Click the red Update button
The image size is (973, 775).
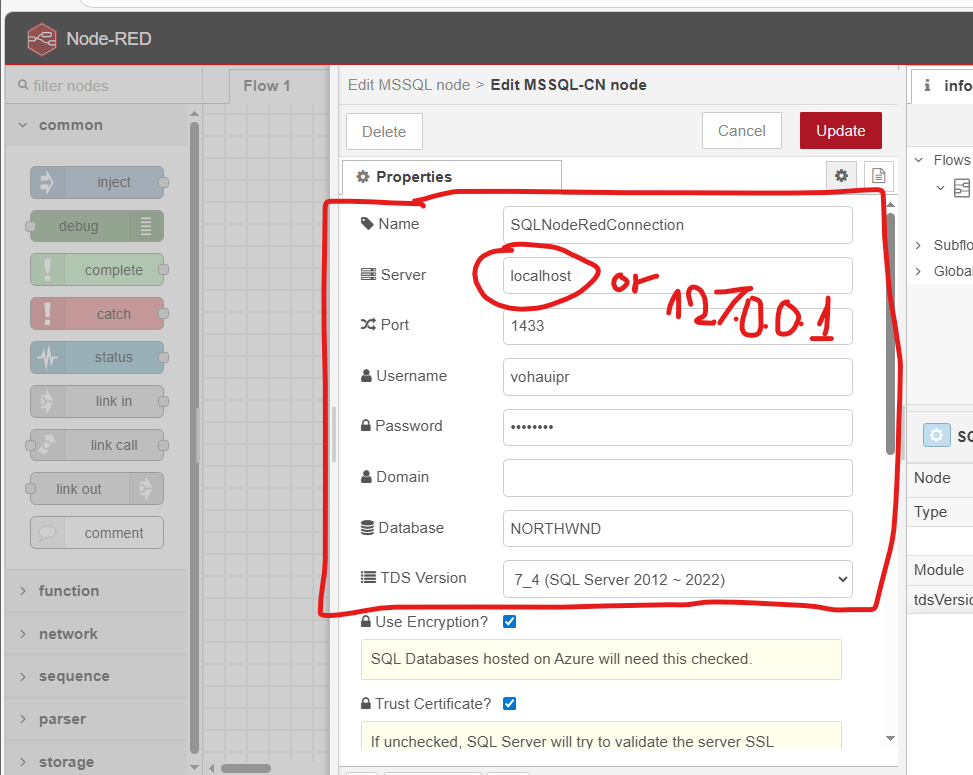pyautogui.click(x=840, y=131)
